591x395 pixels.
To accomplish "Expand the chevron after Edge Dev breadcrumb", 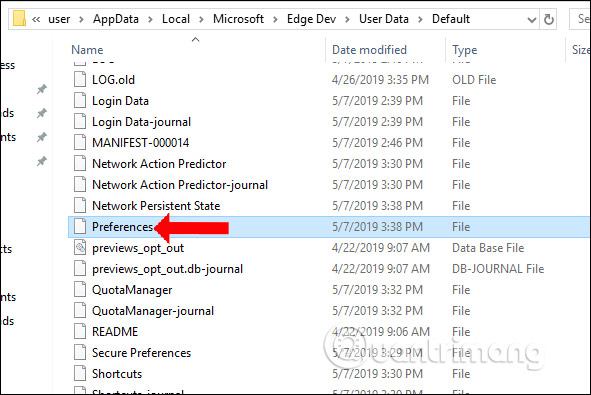I will click(x=347, y=19).
